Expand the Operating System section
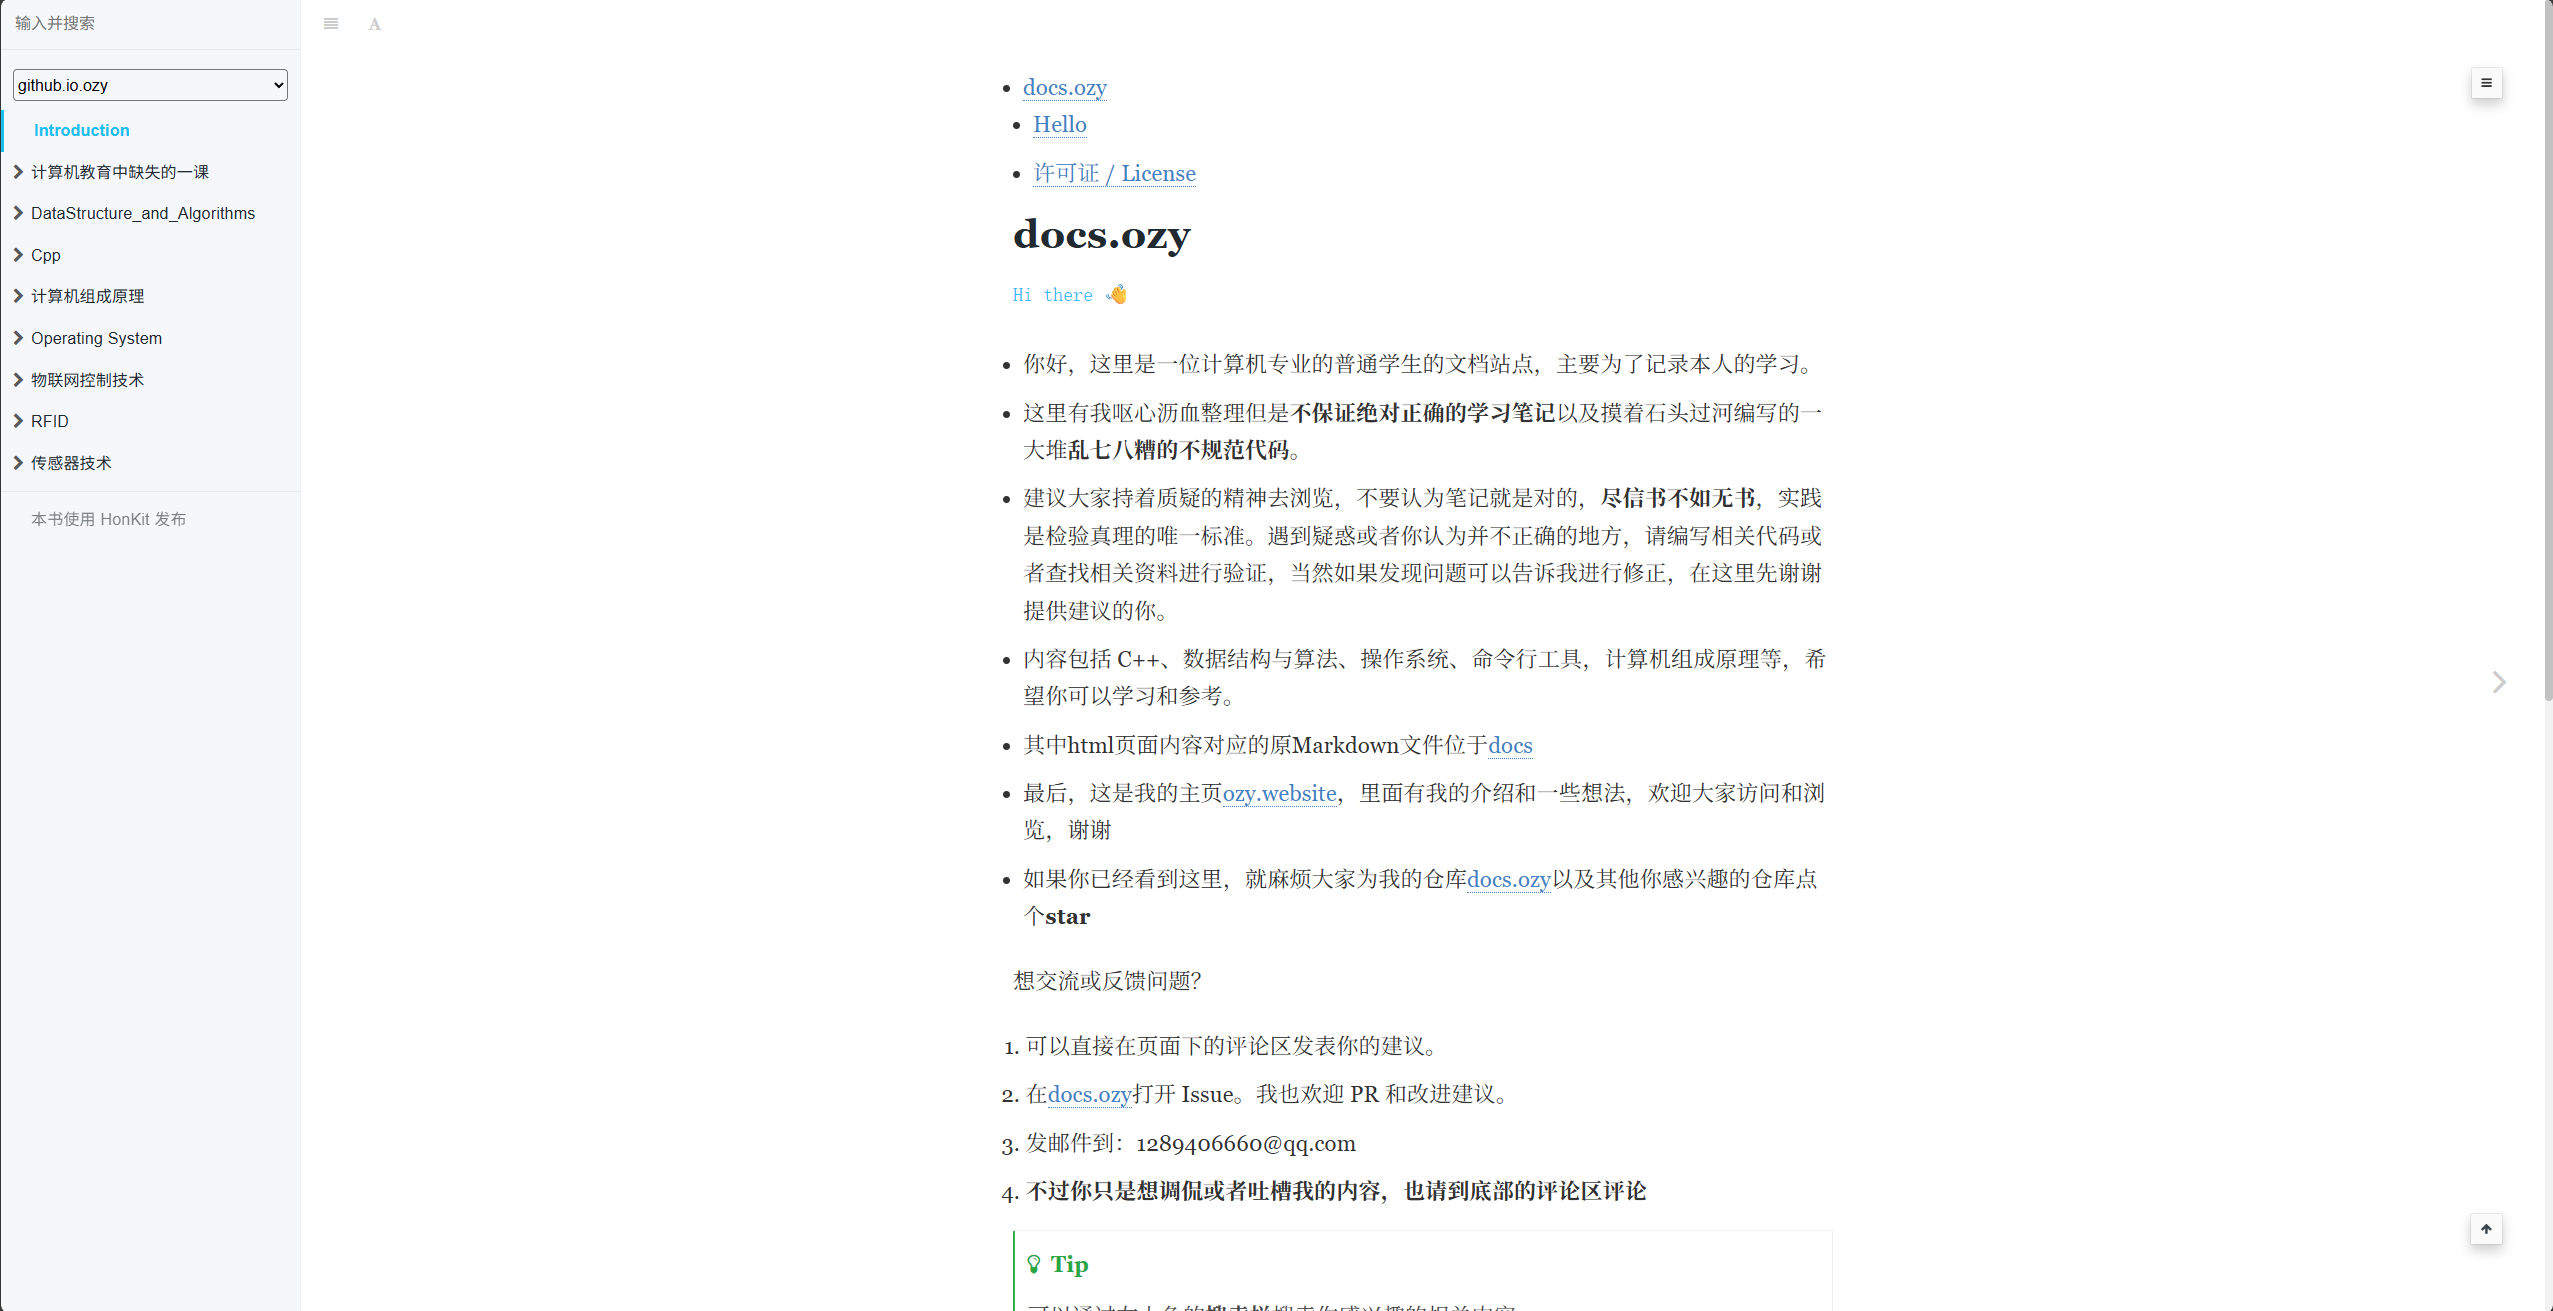 pyautogui.click(x=96, y=338)
